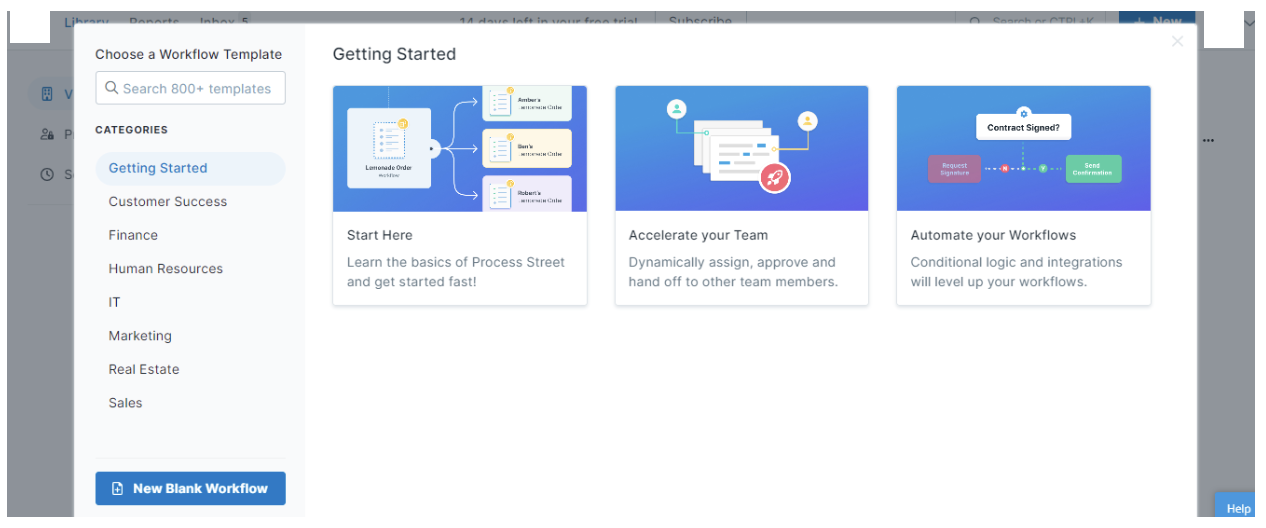
Task: Open Accelerate your Team thumbnail
Action: click(x=742, y=148)
